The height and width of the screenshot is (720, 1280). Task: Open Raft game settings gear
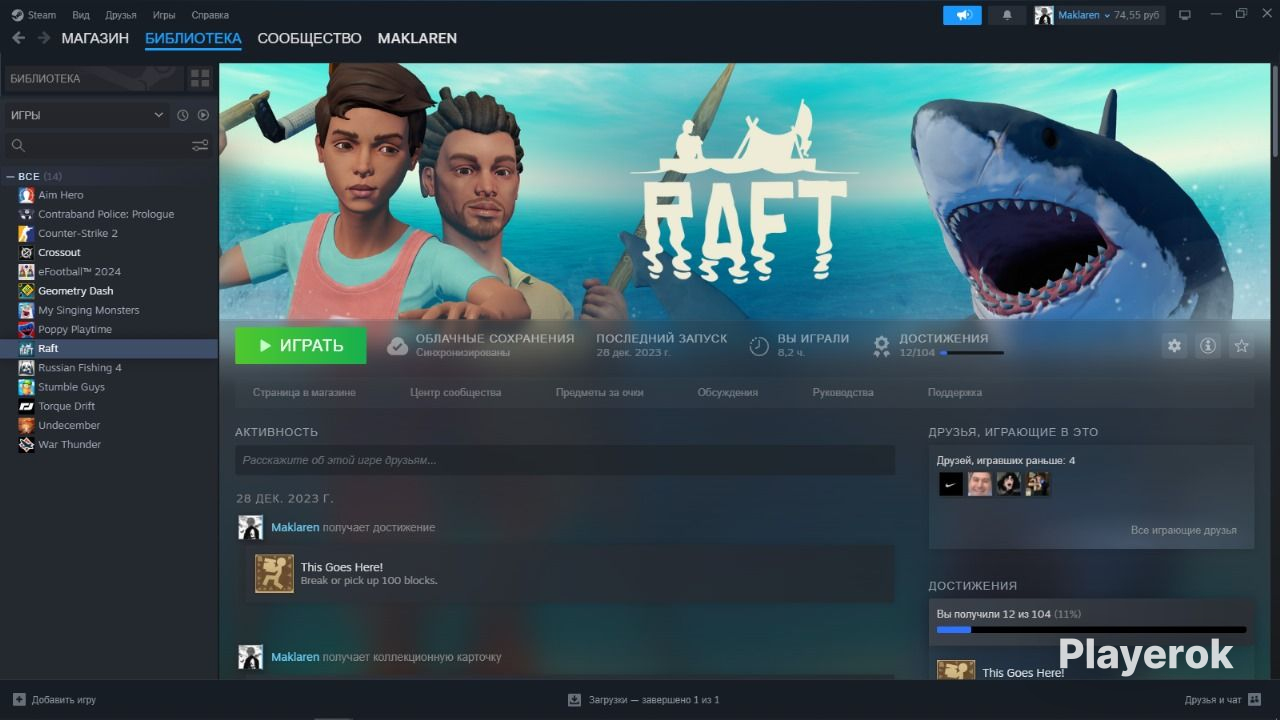click(1174, 346)
